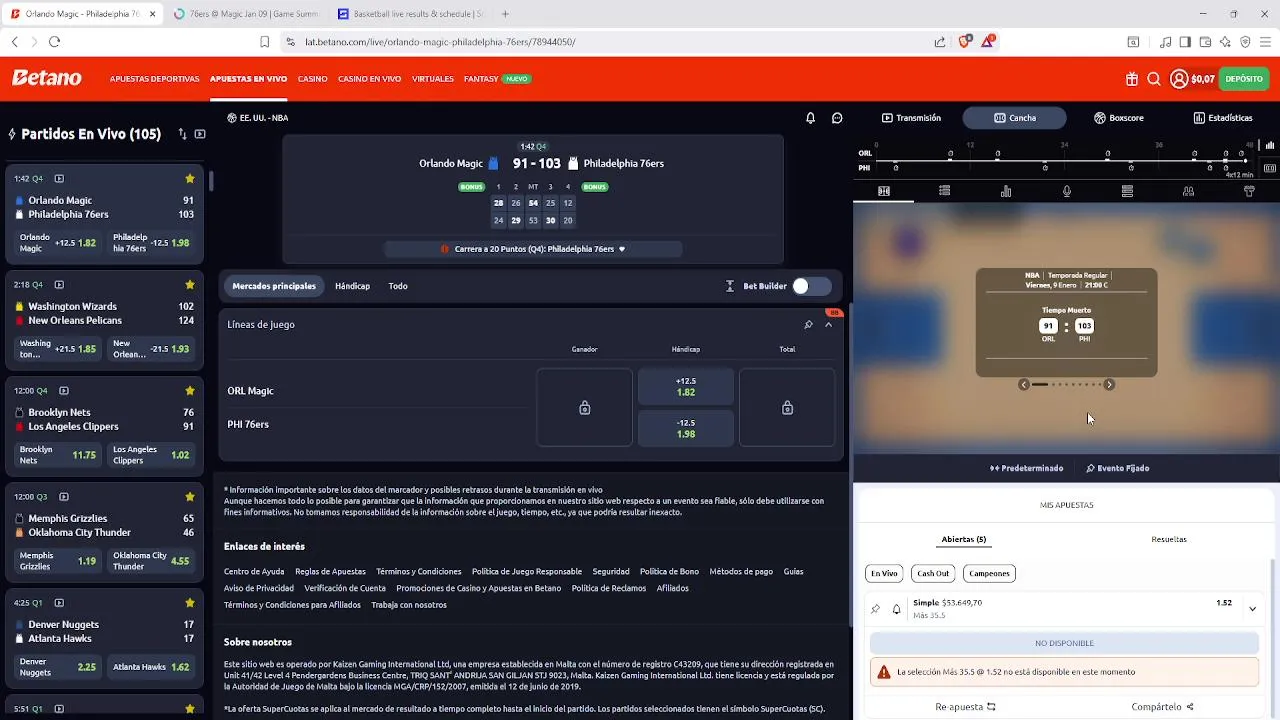Go to previous tracker slide arrow

[x=1024, y=384]
